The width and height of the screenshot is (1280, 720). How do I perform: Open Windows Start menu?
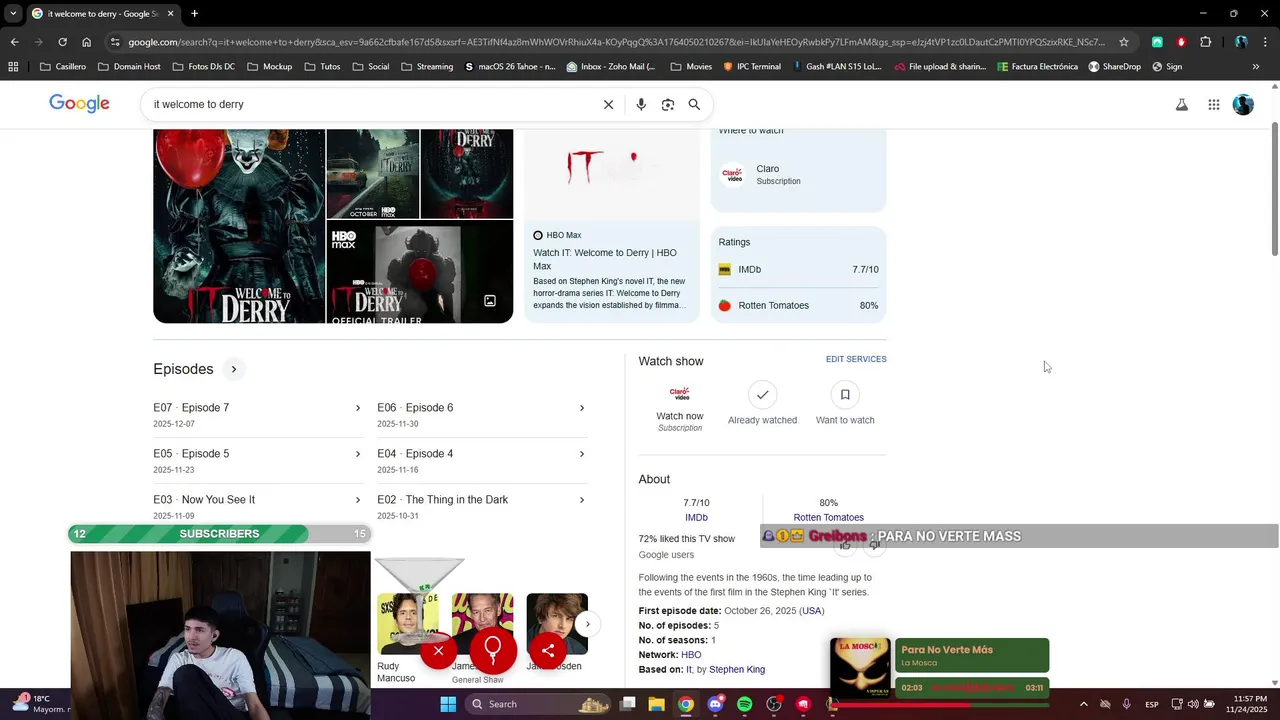(448, 704)
